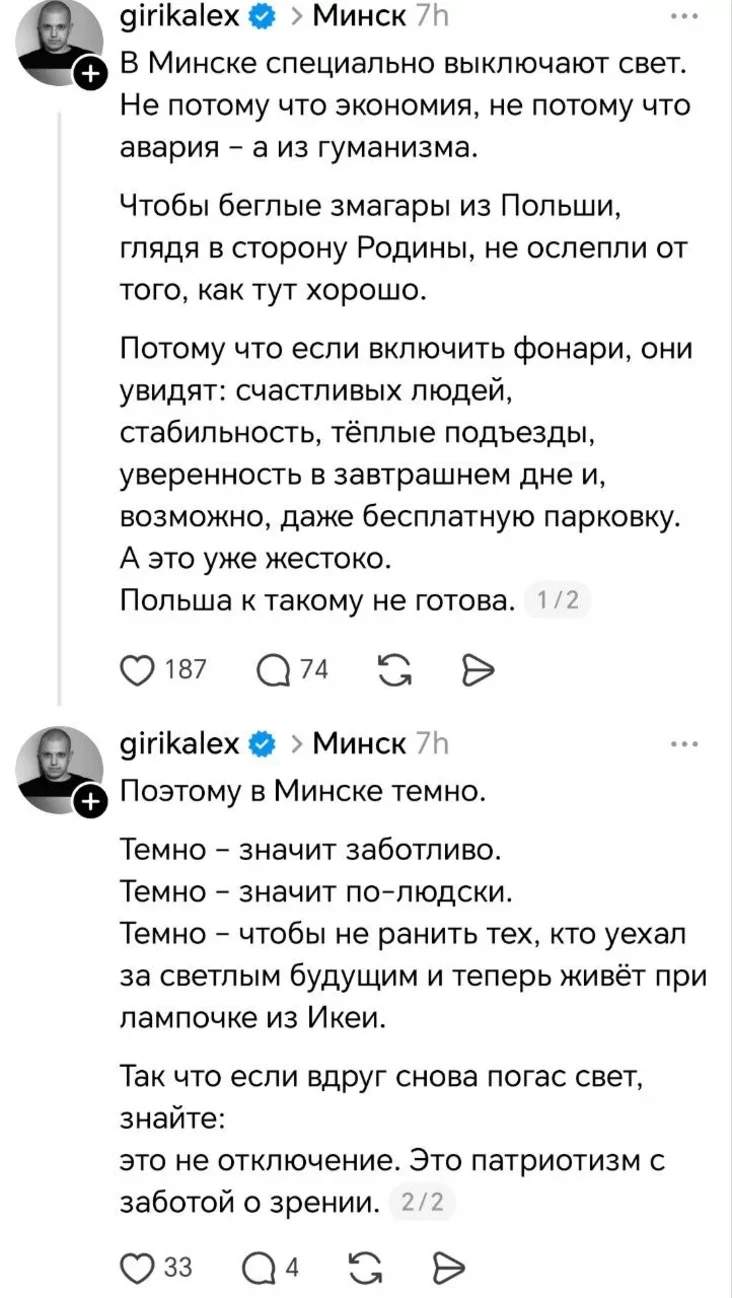Repost the second post

[368, 1268]
